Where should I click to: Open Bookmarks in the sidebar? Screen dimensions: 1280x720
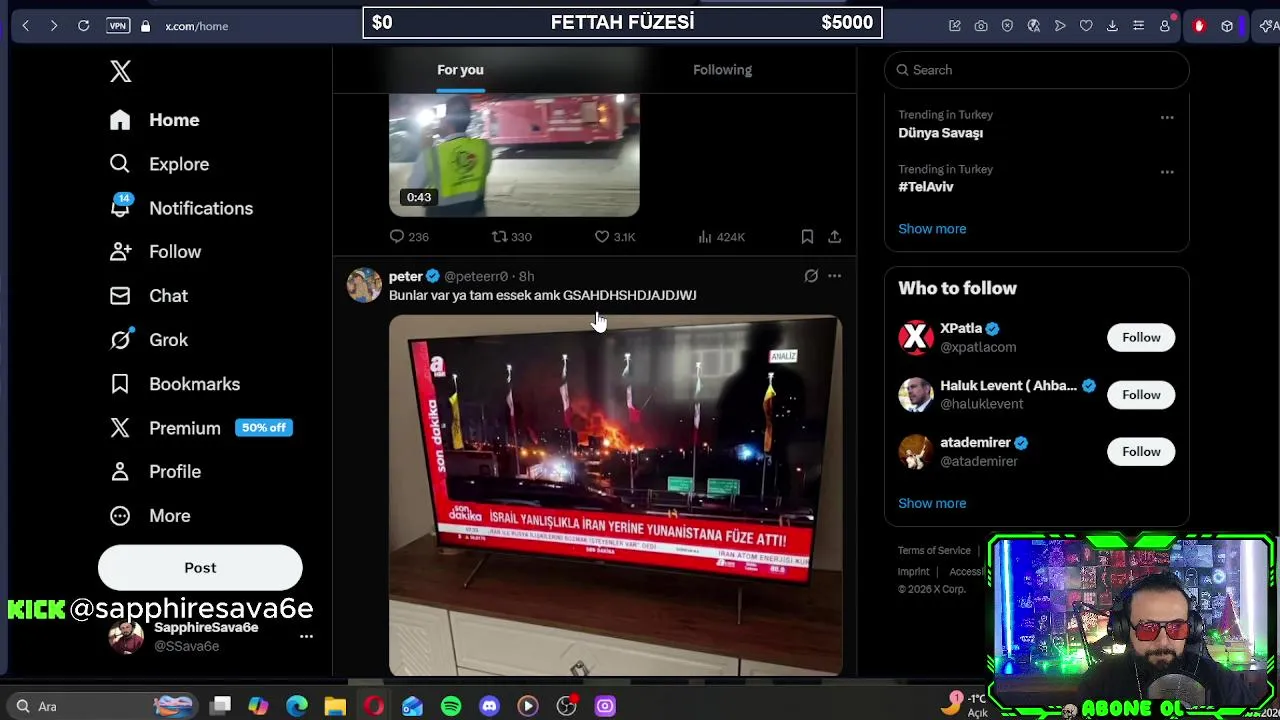[175, 384]
